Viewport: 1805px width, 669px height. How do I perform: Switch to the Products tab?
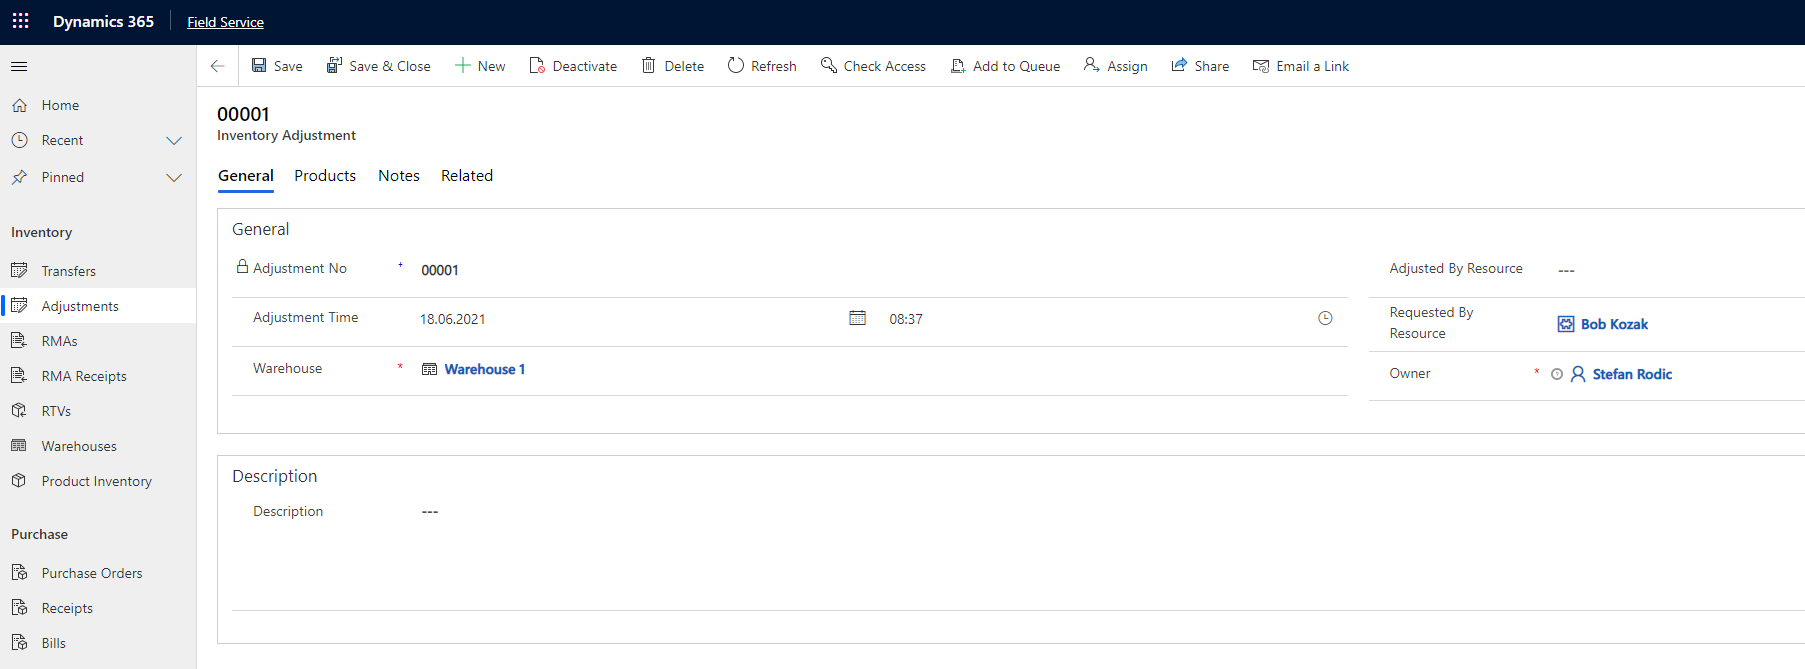pyautogui.click(x=325, y=176)
